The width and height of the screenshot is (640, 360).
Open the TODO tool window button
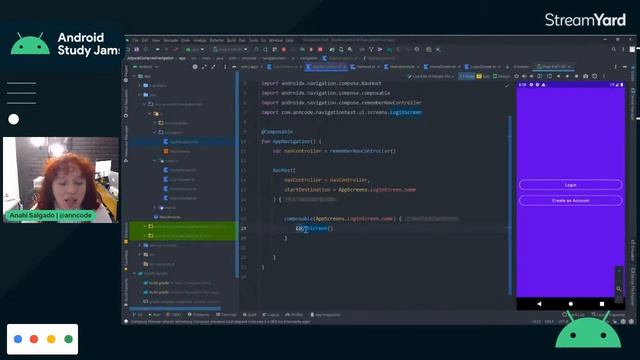(x=173, y=315)
